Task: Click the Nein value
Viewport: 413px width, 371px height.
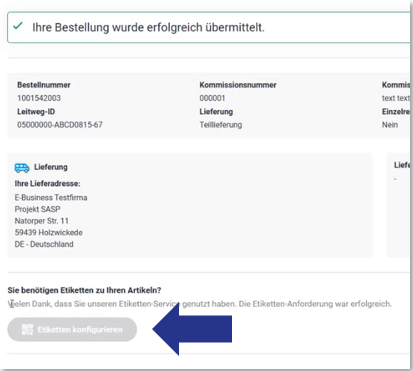Action: 390,125
